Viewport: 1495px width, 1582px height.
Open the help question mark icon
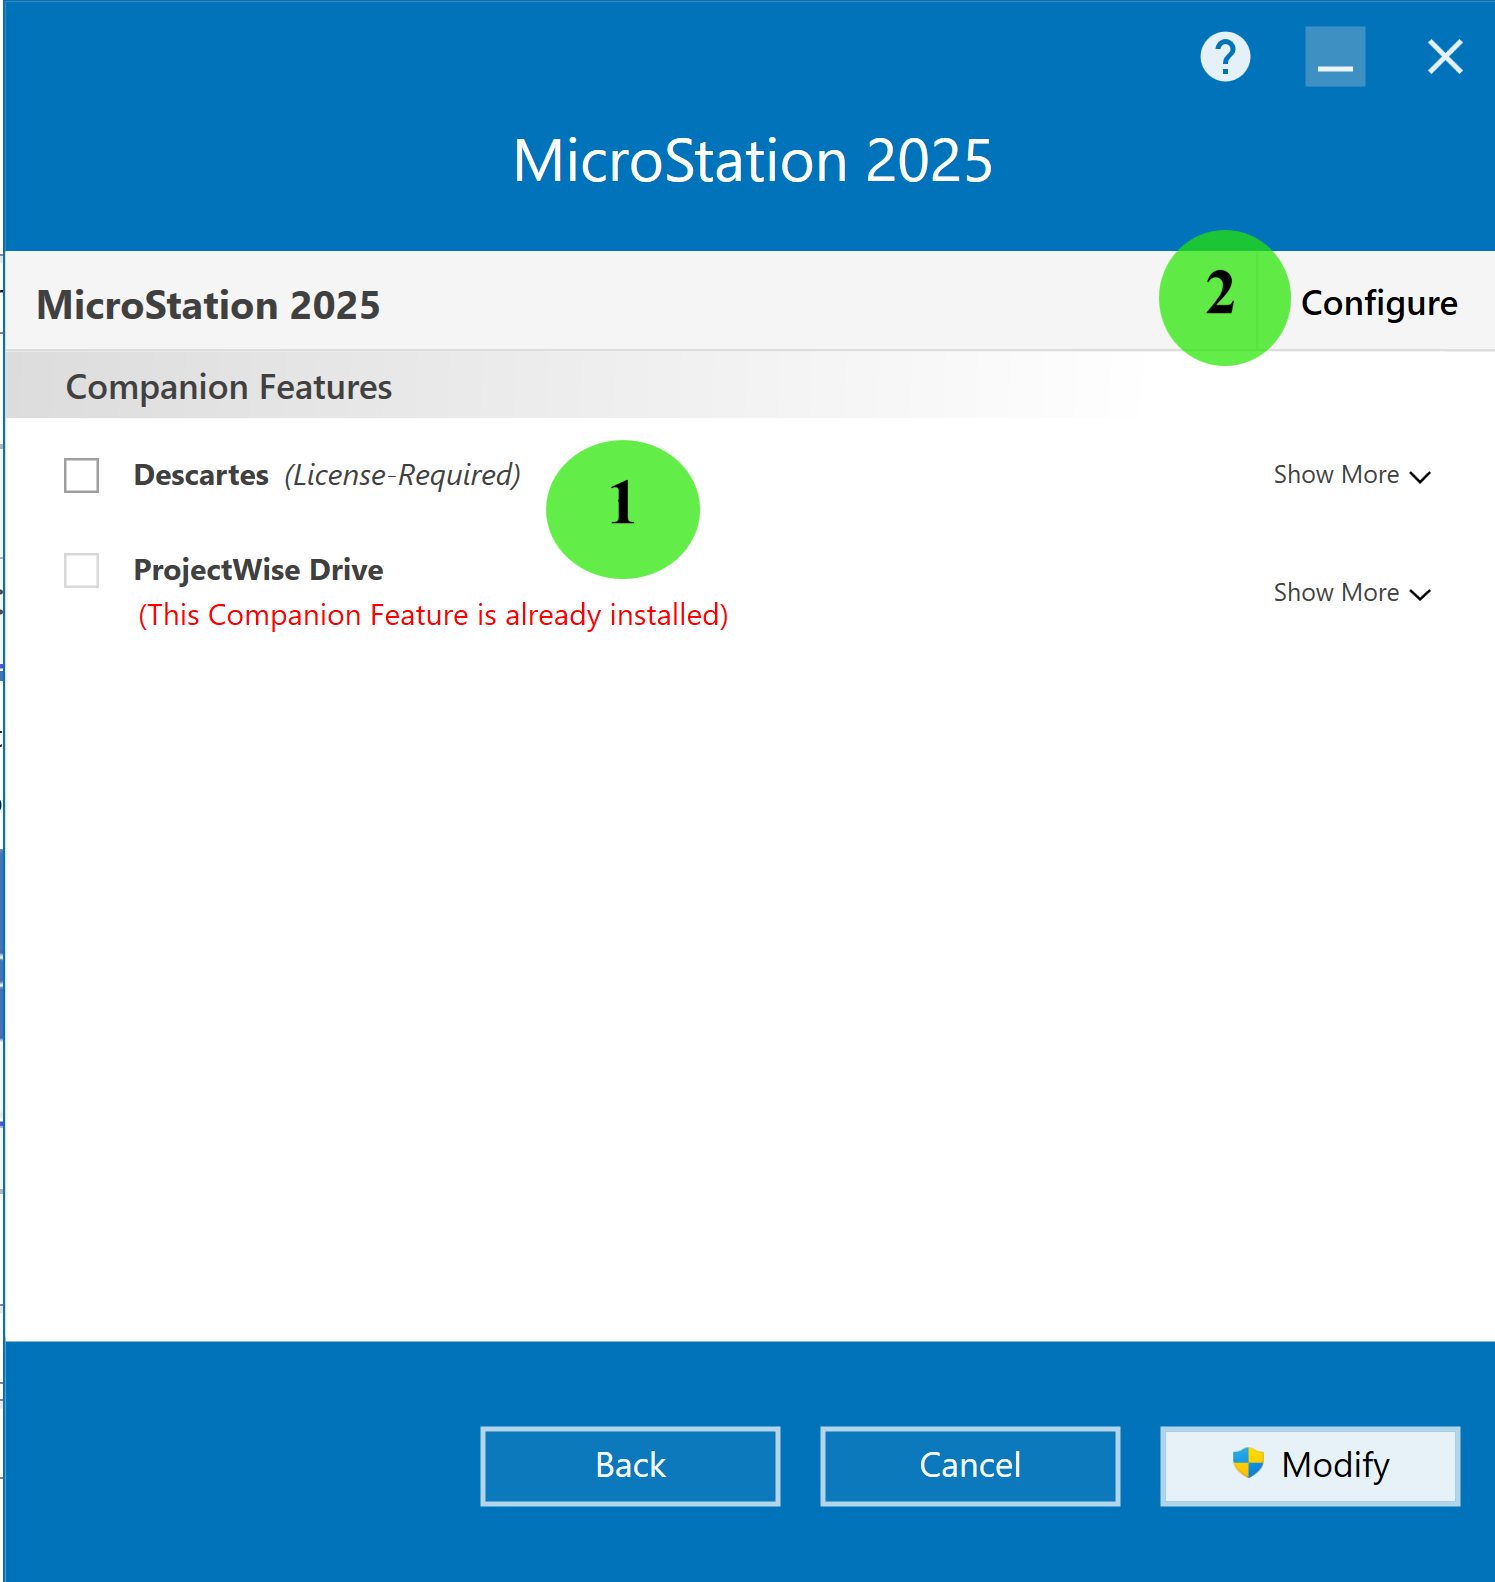click(1225, 57)
